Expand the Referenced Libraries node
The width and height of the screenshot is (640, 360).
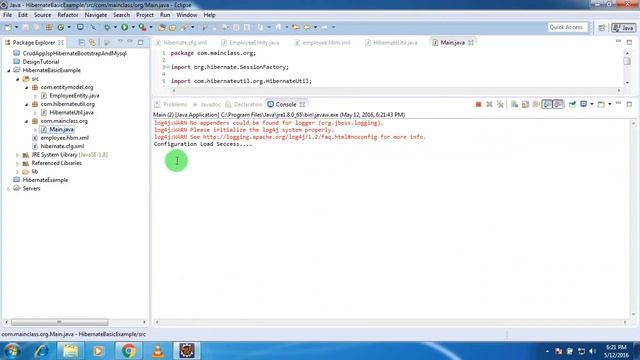(18, 164)
